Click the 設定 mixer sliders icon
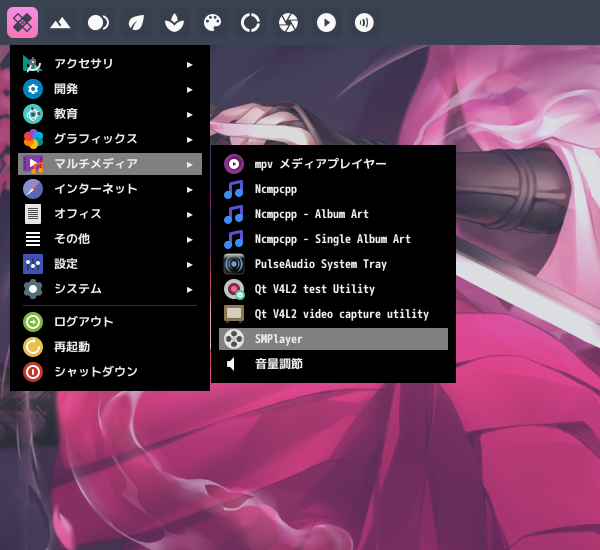Screen dimensions: 600x550 [x=33, y=264]
